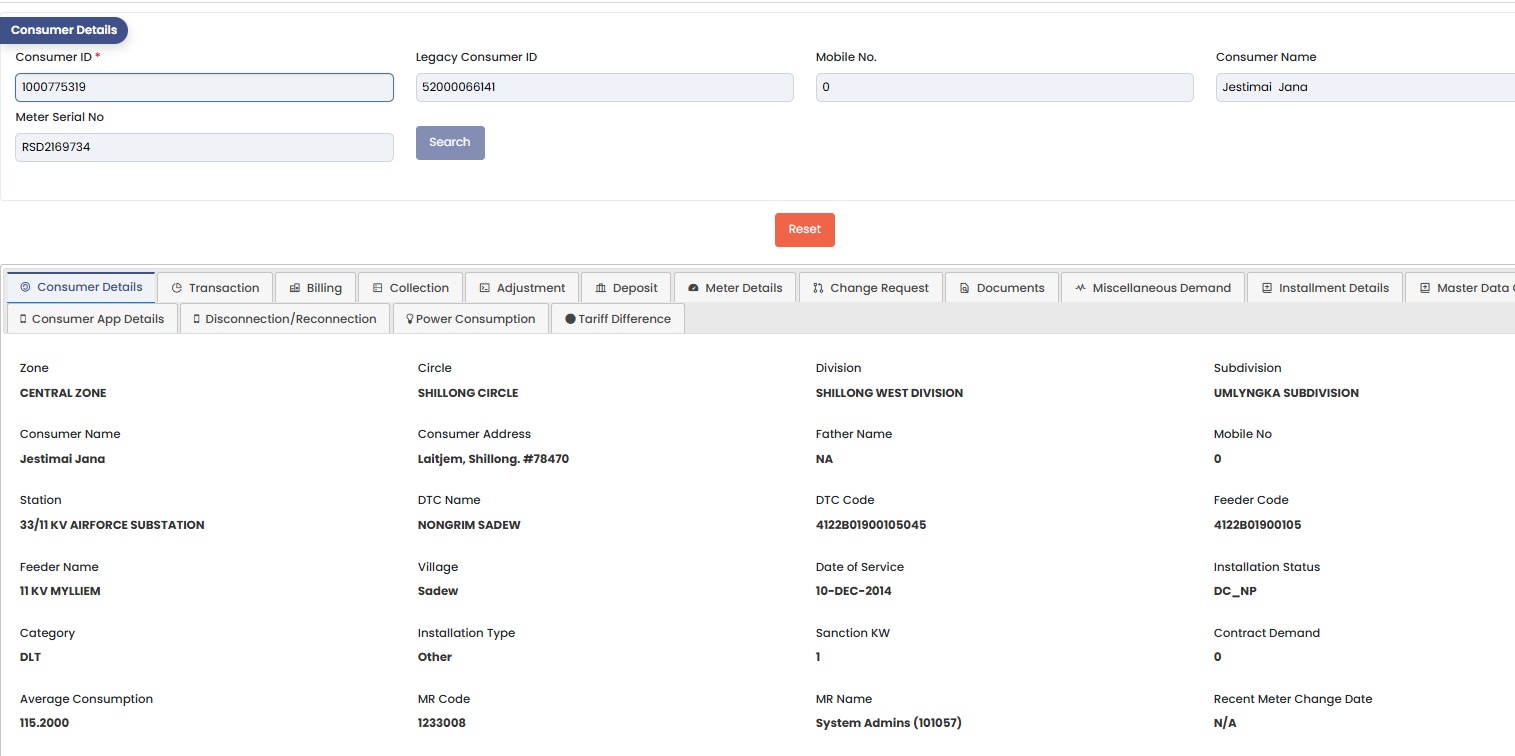The width and height of the screenshot is (1515, 756).
Task: Open the Collection tab
Action: [x=410, y=288]
